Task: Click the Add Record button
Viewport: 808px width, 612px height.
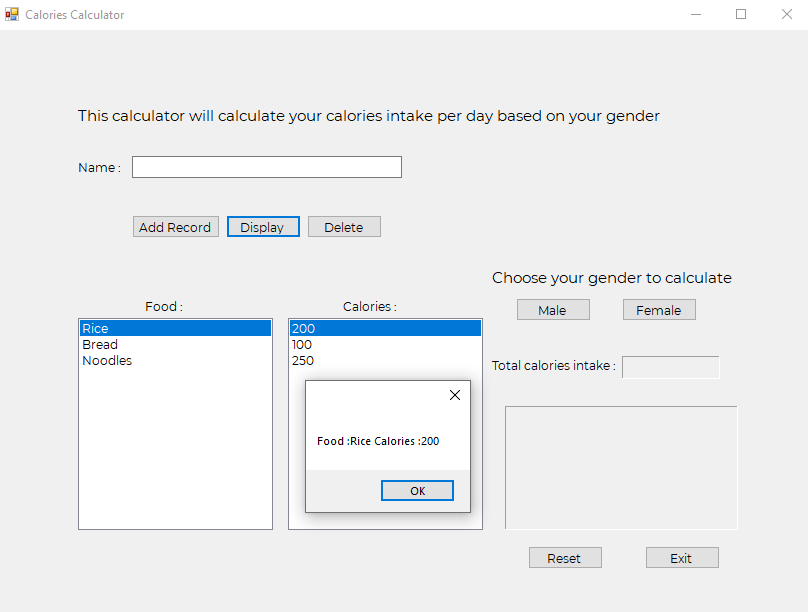Action: pos(176,227)
